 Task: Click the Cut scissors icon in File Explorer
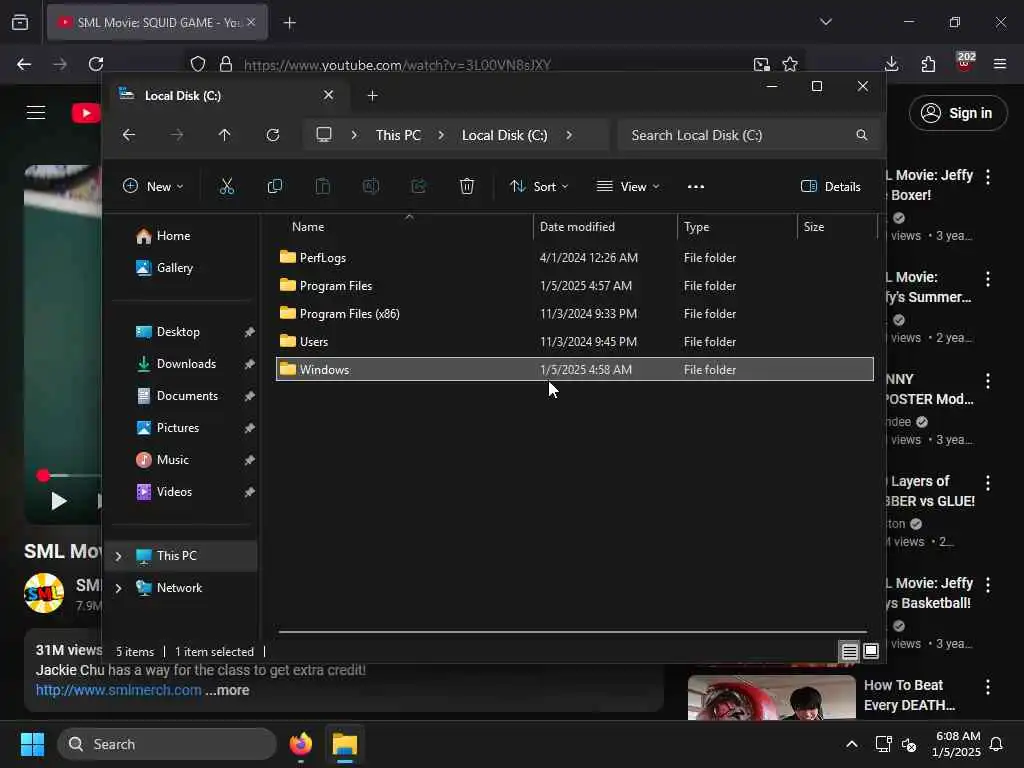tap(227, 187)
